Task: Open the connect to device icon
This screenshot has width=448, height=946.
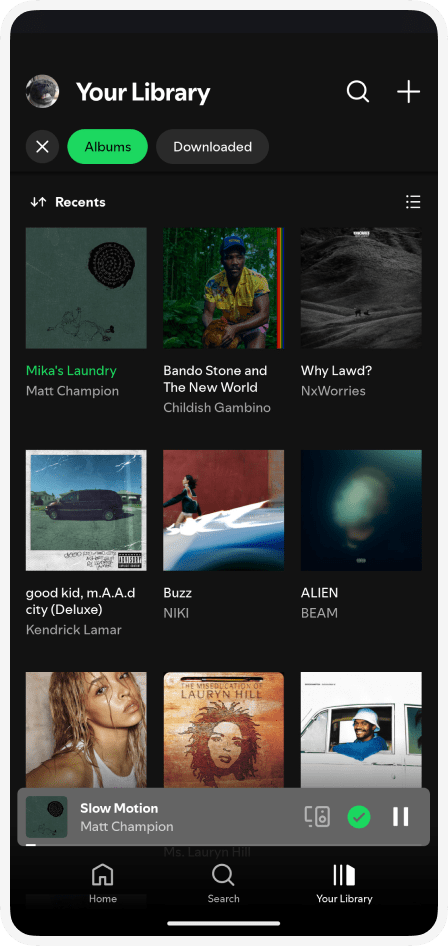Action: coord(317,816)
